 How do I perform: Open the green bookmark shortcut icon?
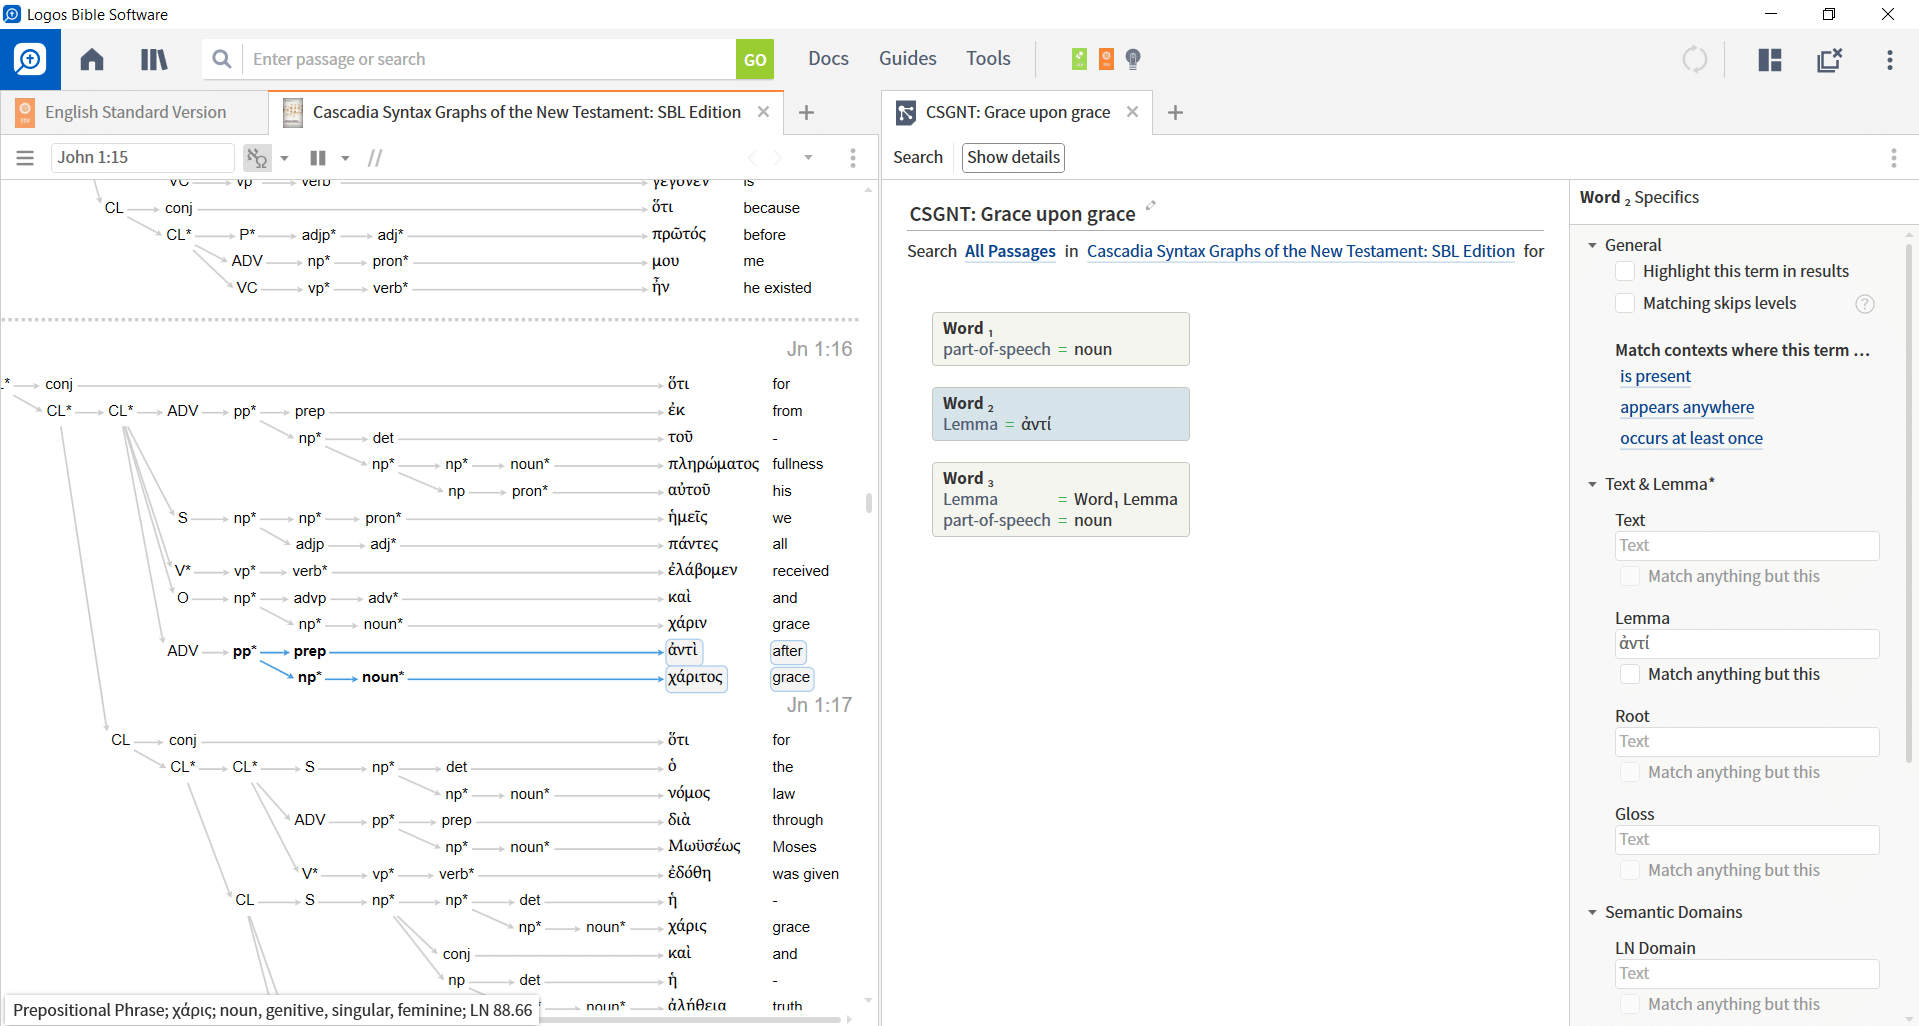click(1079, 59)
